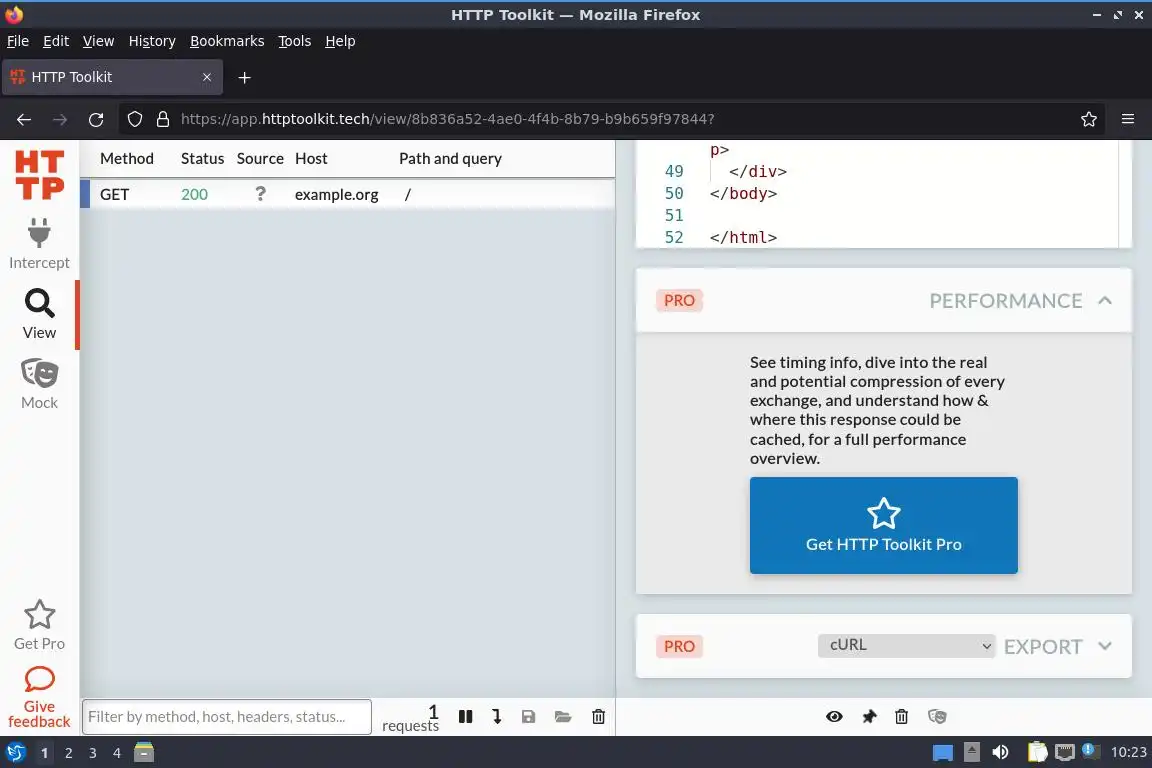This screenshot has width=1152, height=768.
Task: Open the Firefox hamburger menu
Action: tap(1128, 119)
